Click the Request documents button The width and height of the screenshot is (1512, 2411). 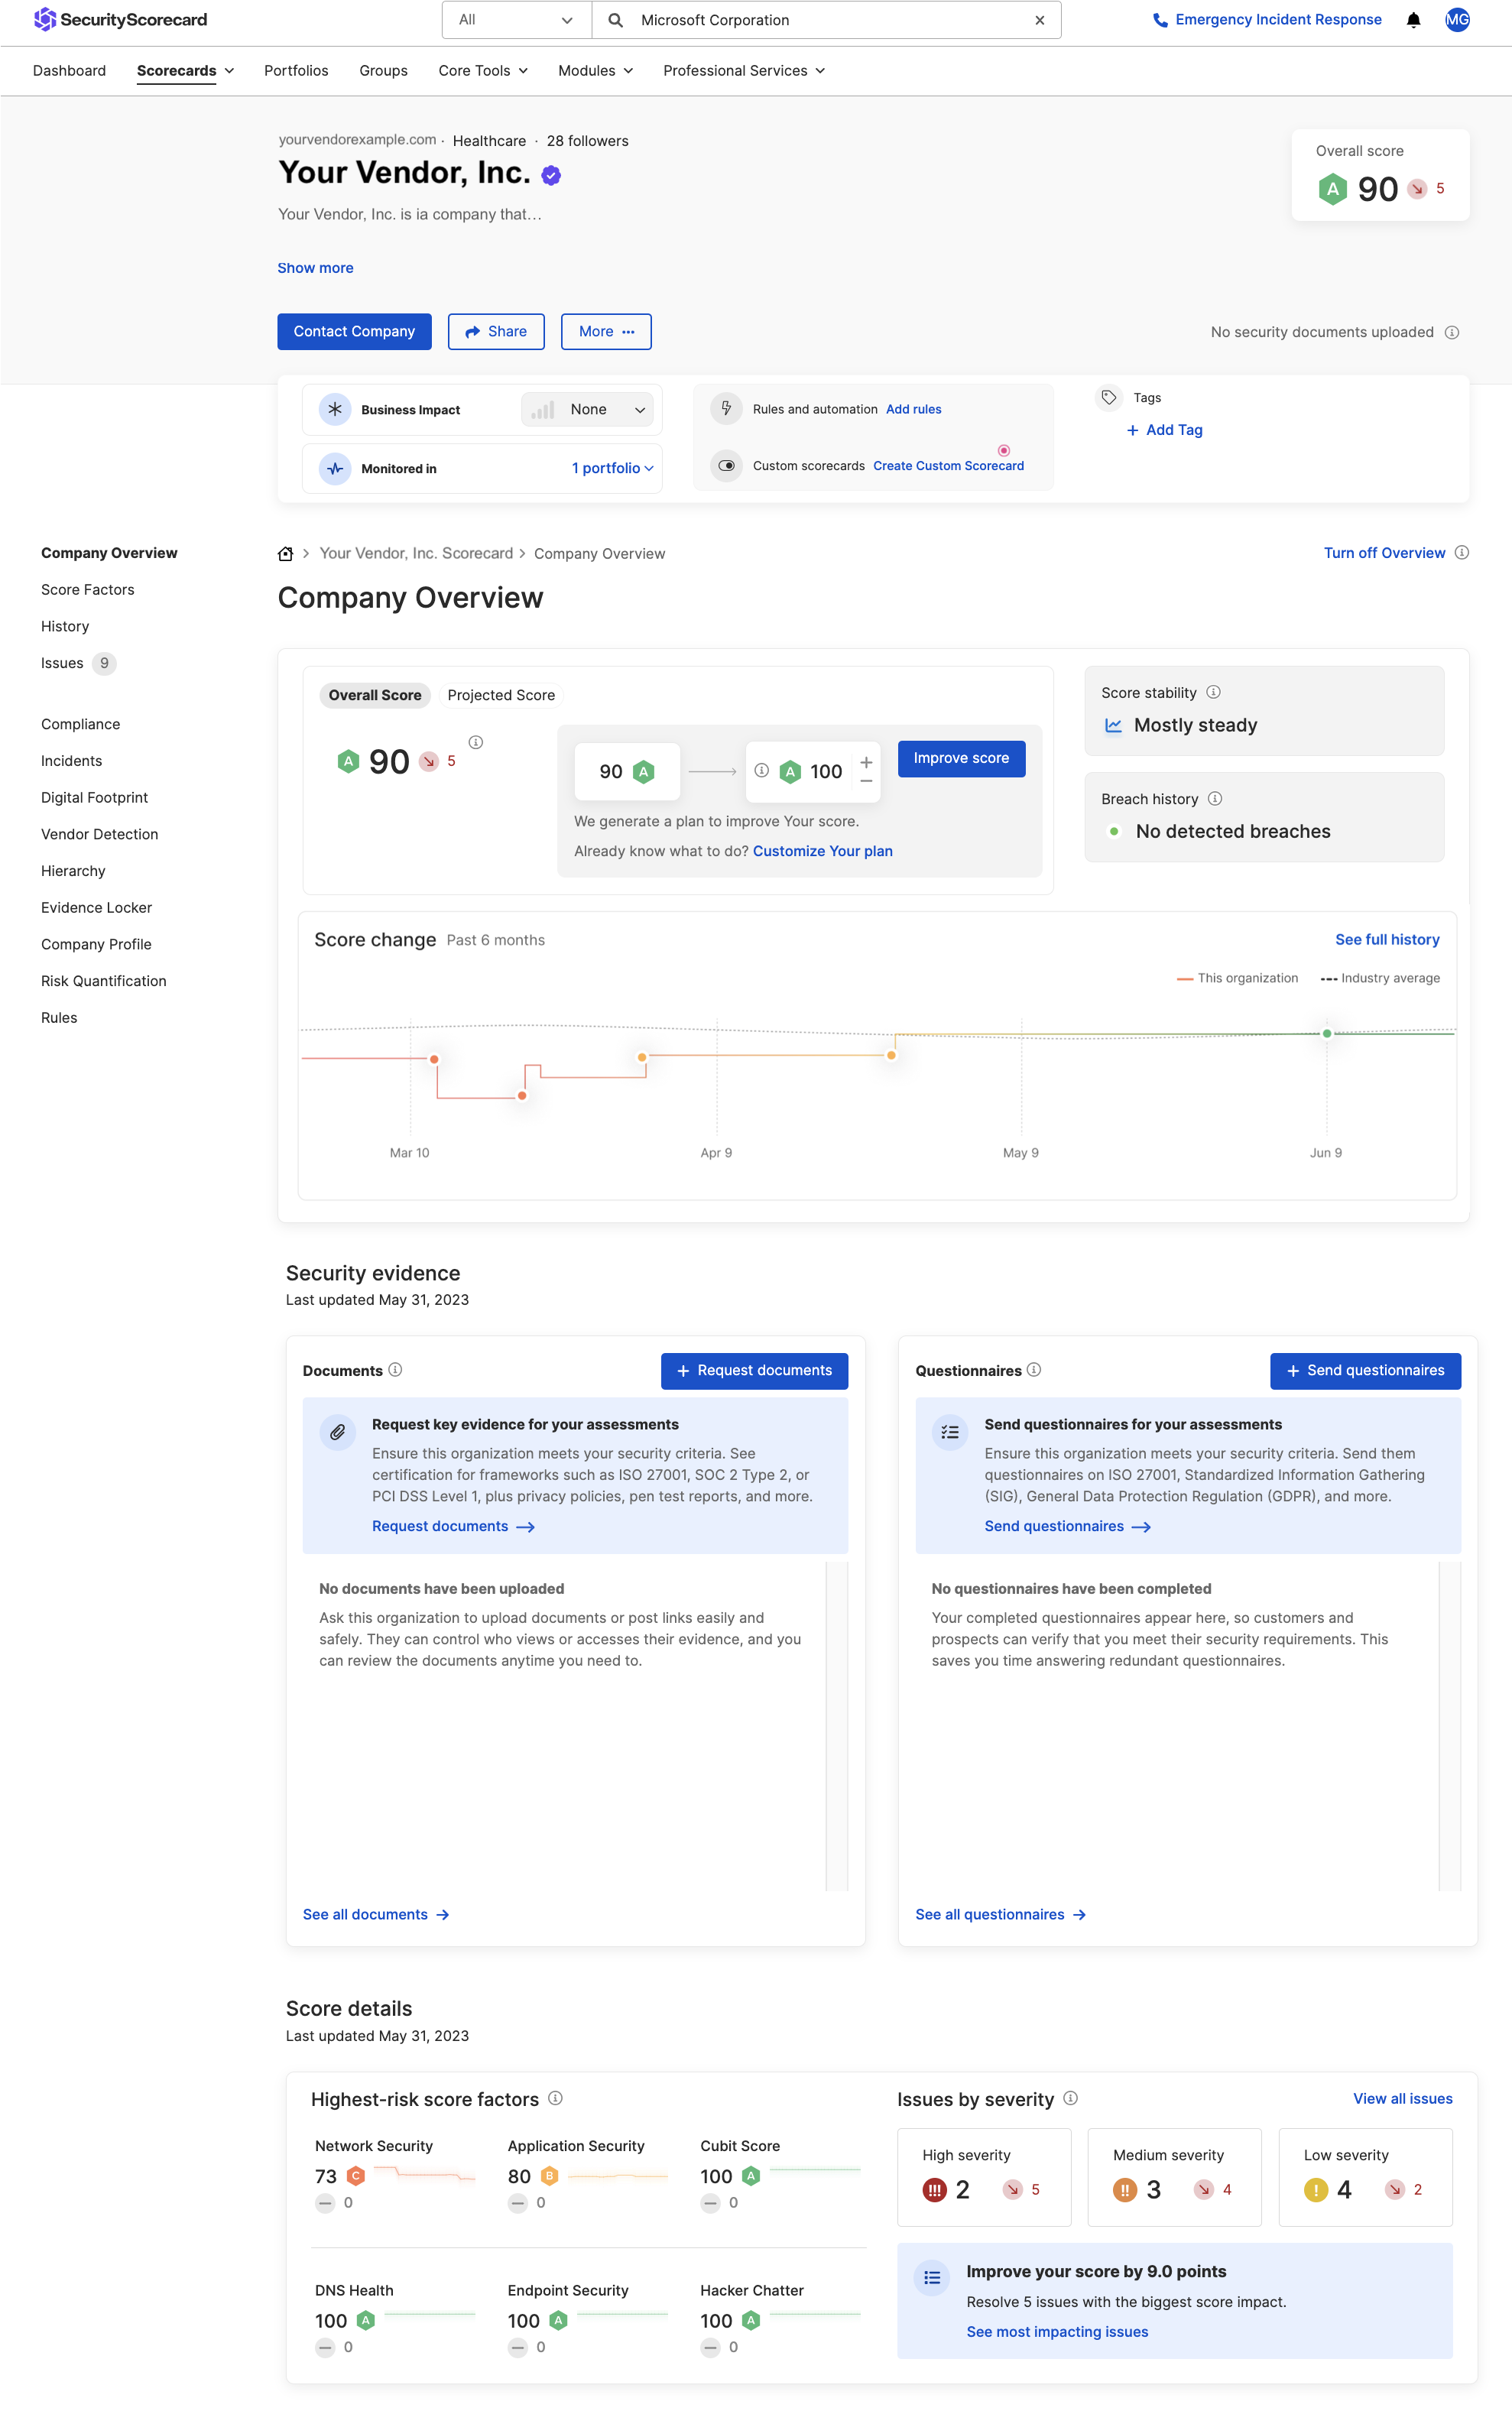click(x=754, y=1370)
